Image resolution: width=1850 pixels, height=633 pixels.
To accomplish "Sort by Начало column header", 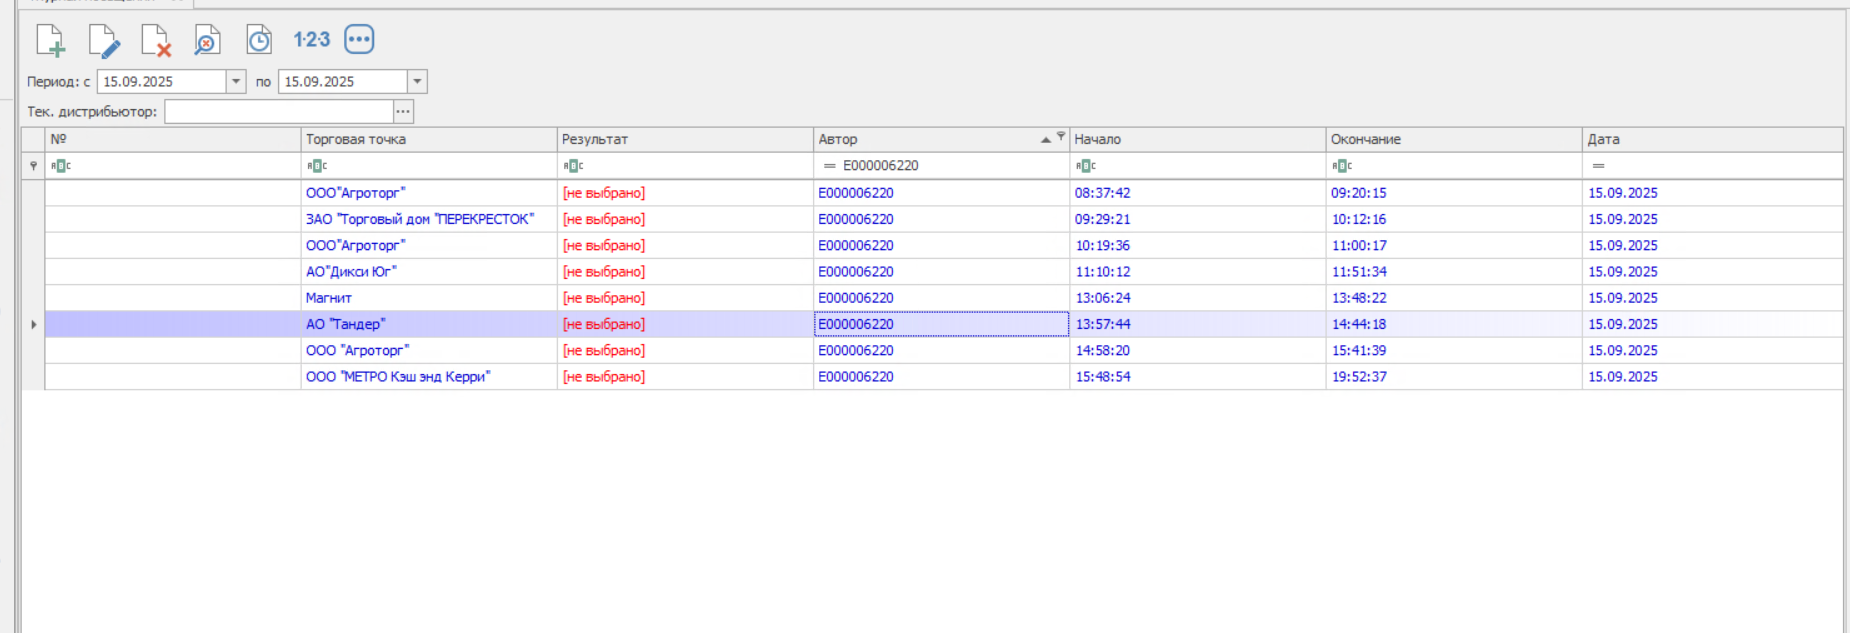I will tap(1197, 139).
